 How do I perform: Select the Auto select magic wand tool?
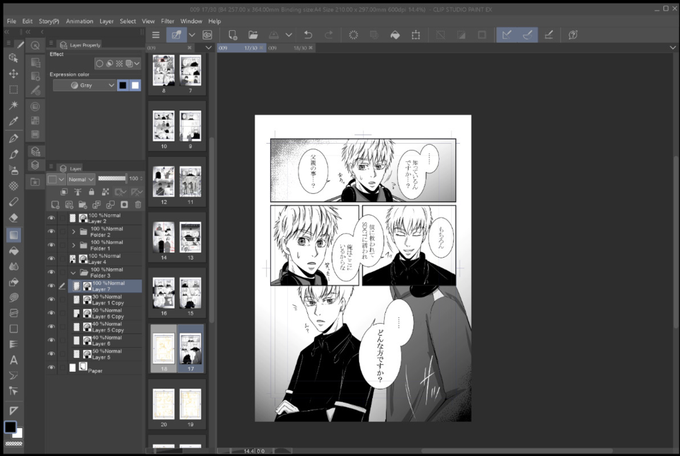[13, 105]
